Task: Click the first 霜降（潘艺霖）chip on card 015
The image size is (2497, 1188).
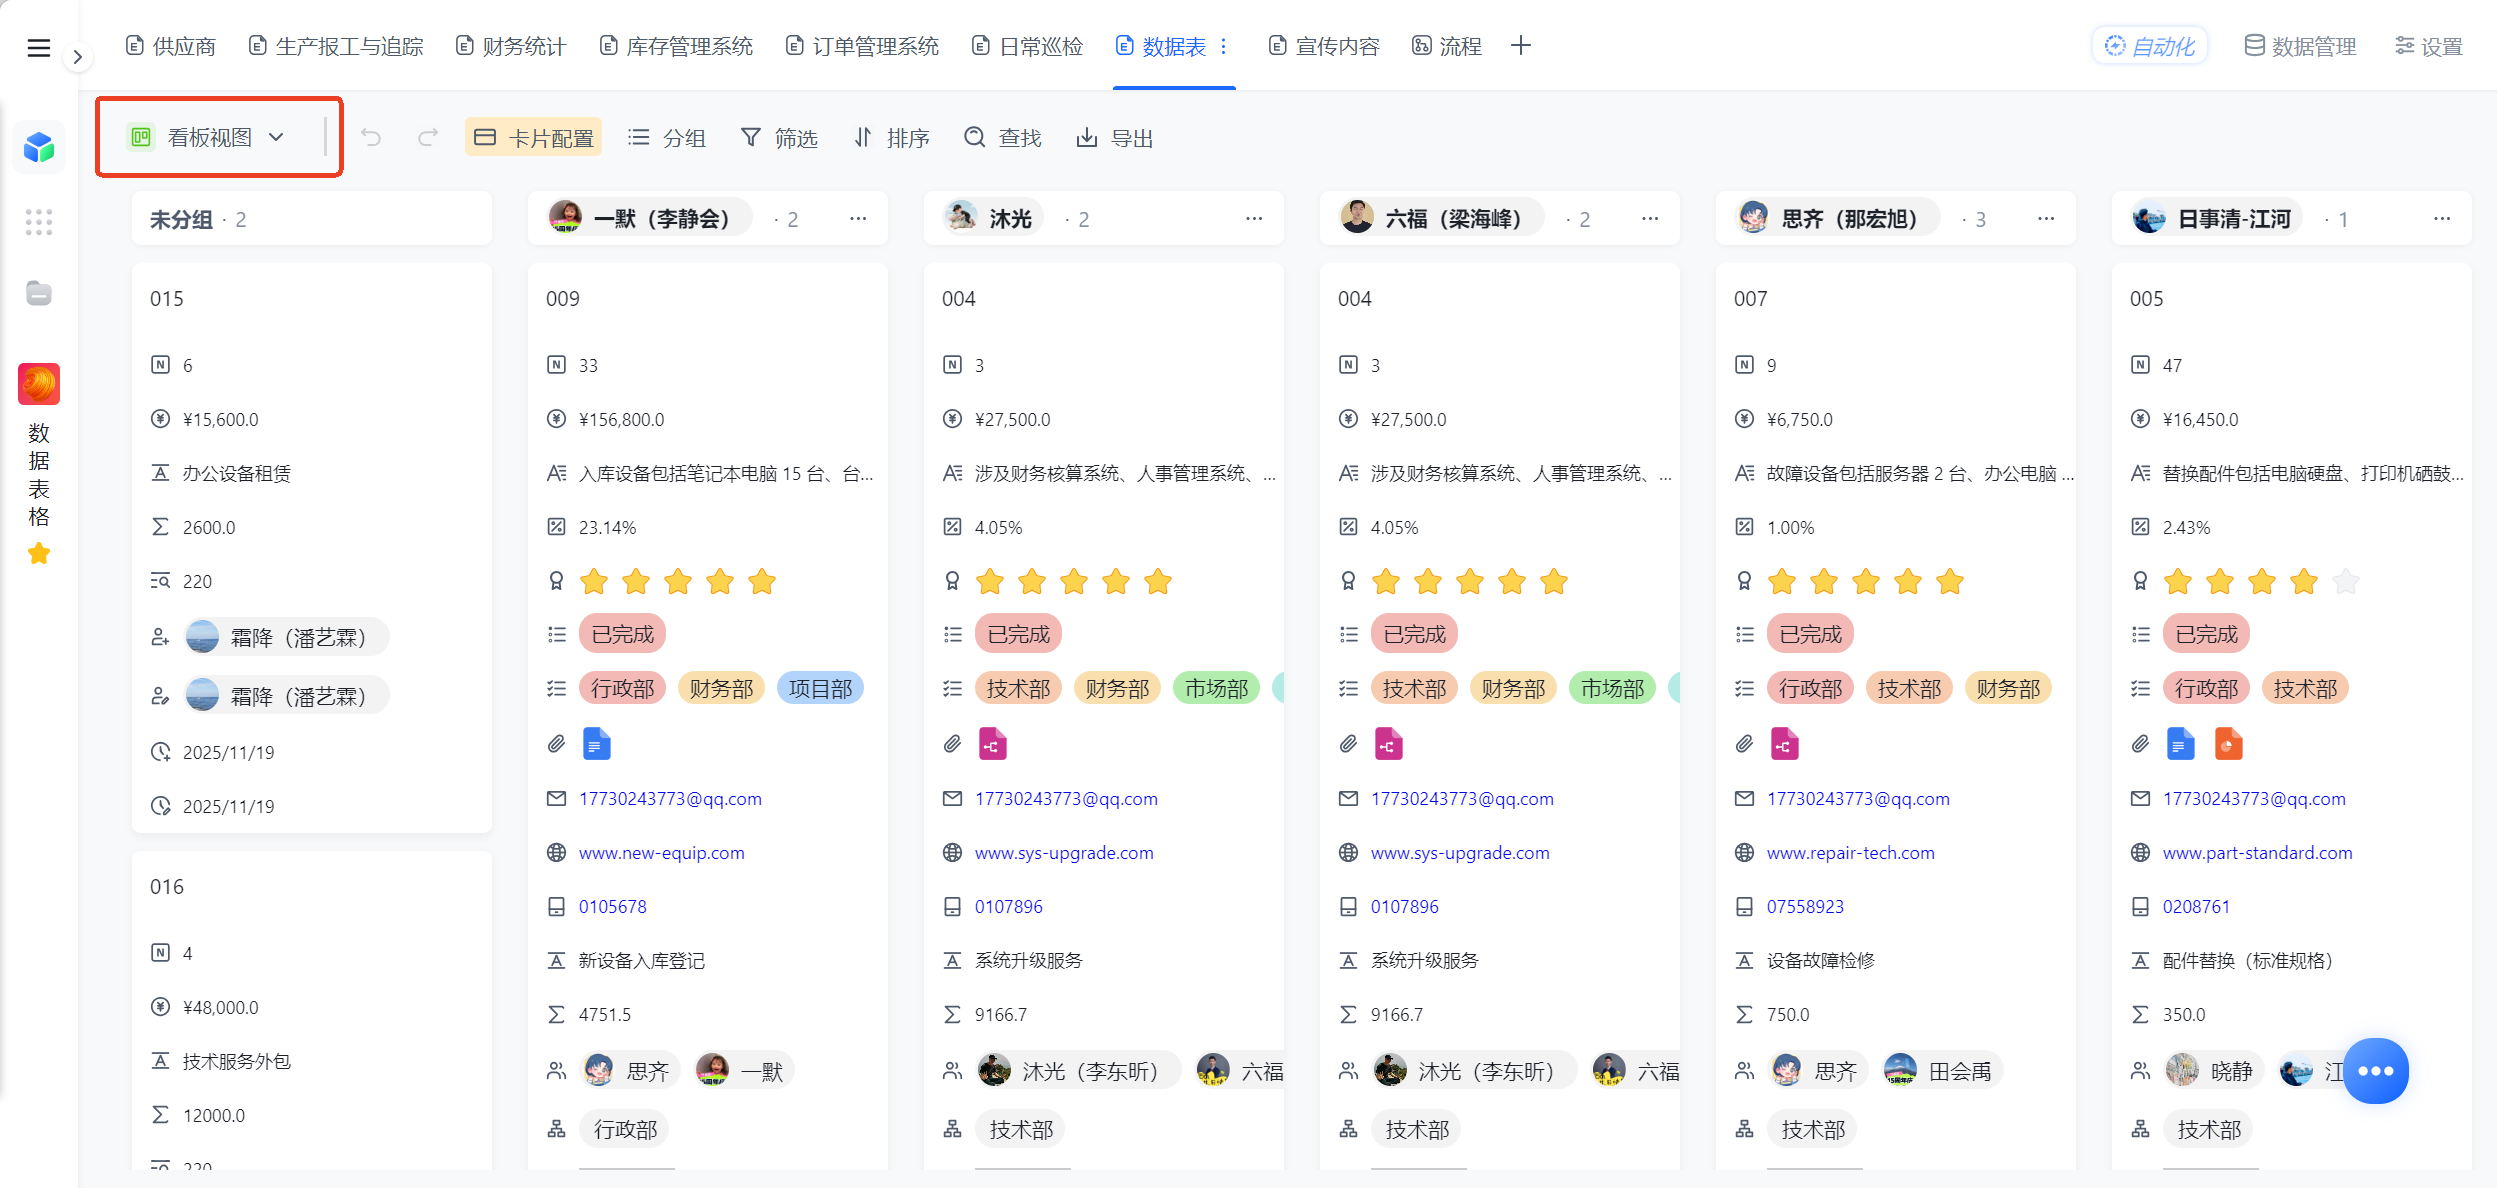Action: point(286,637)
